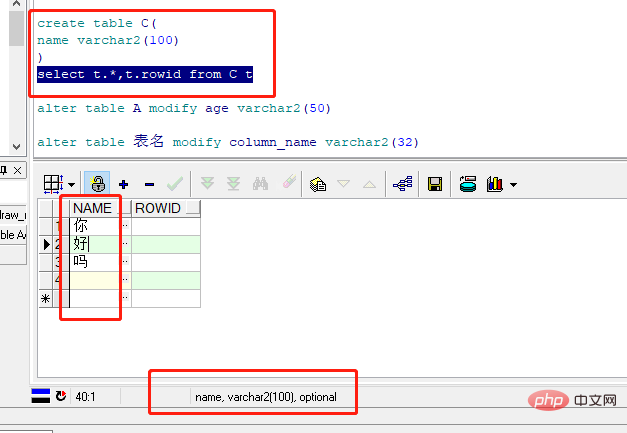Open the bar chart icon

pos(495,184)
